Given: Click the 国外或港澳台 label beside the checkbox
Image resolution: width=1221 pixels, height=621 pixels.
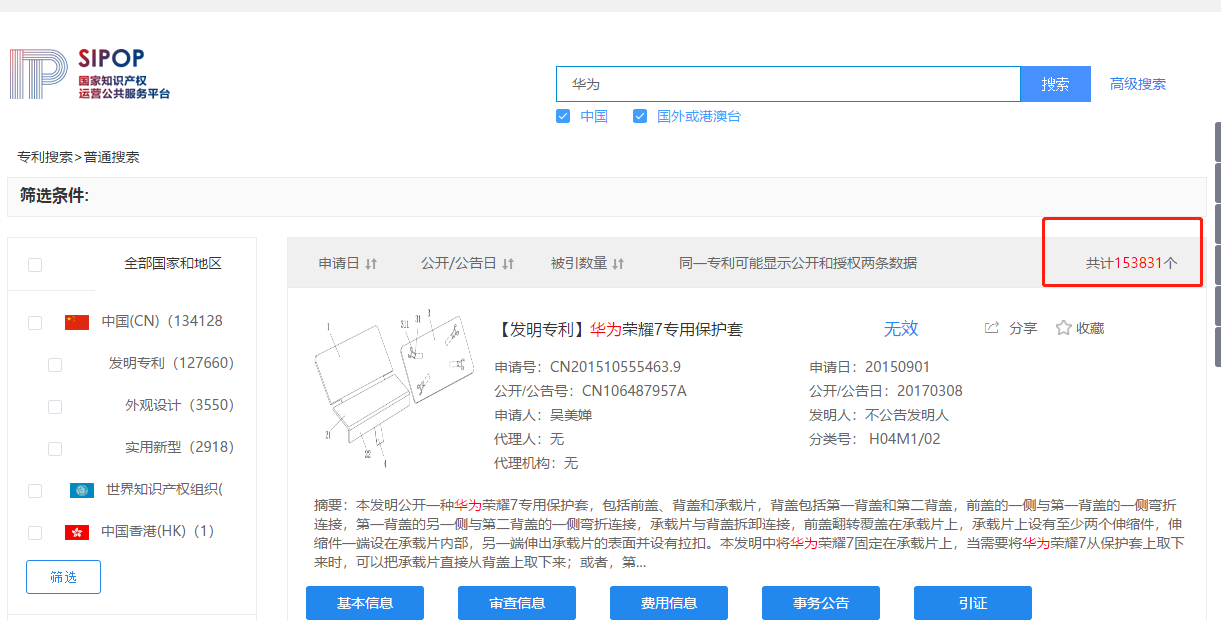Looking at the screenshot, I should 699,117.
